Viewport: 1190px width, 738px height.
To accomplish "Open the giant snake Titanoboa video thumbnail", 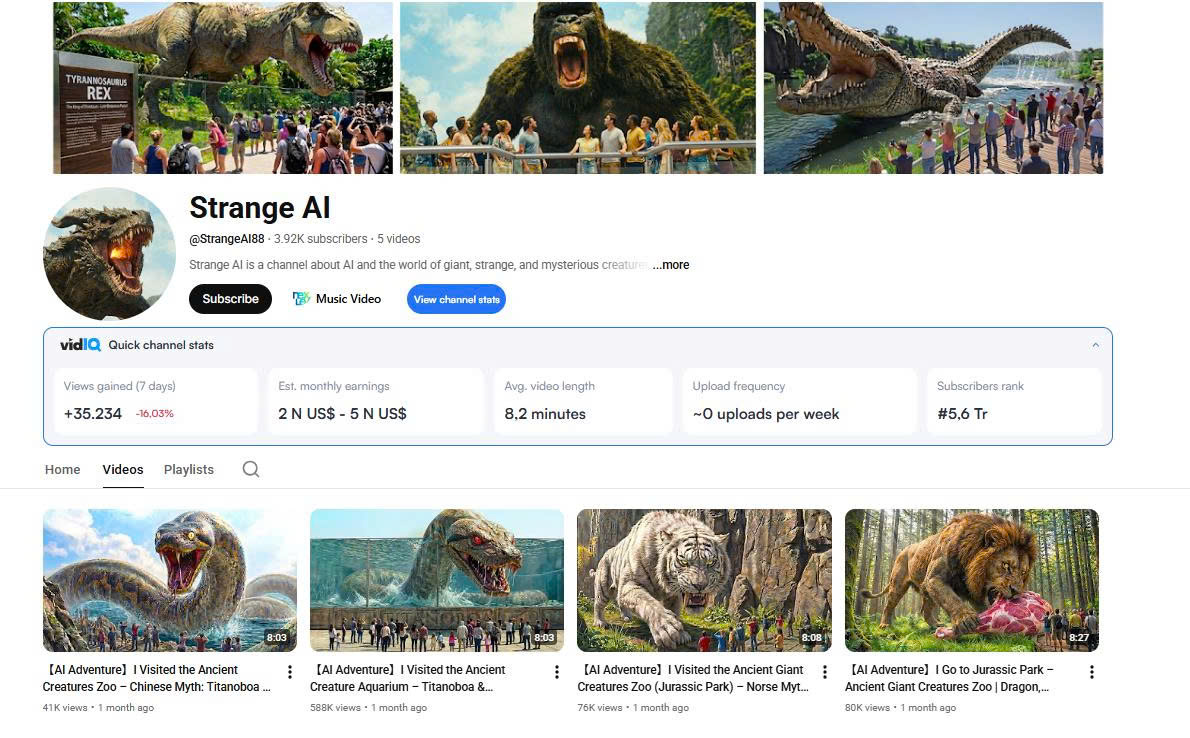I will (x=169, y=580).
